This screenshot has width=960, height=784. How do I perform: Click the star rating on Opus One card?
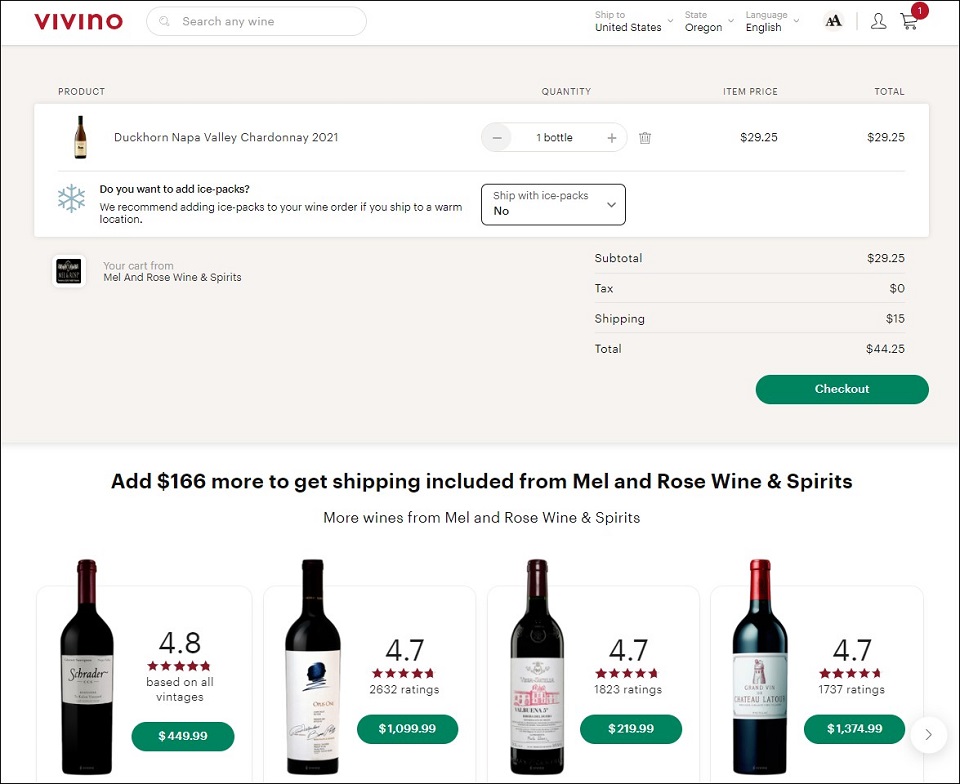pyautogui.click(x=403, y=673)
